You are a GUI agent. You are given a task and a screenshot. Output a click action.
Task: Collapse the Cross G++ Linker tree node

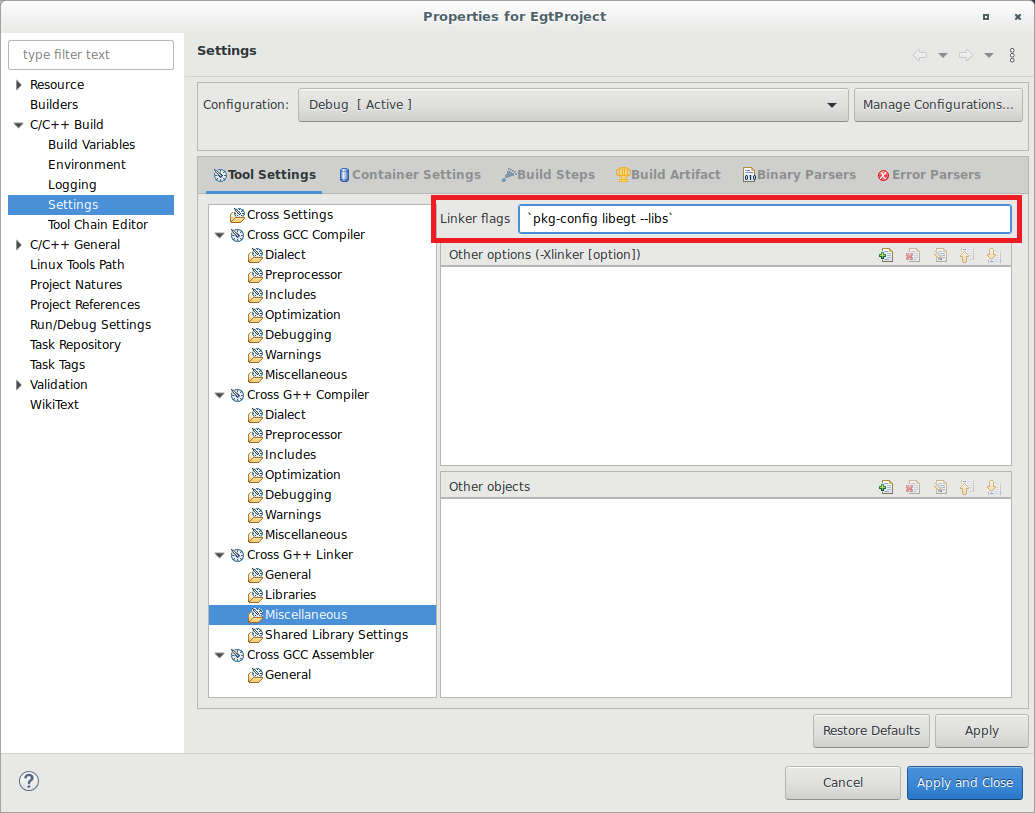point(219,555)
